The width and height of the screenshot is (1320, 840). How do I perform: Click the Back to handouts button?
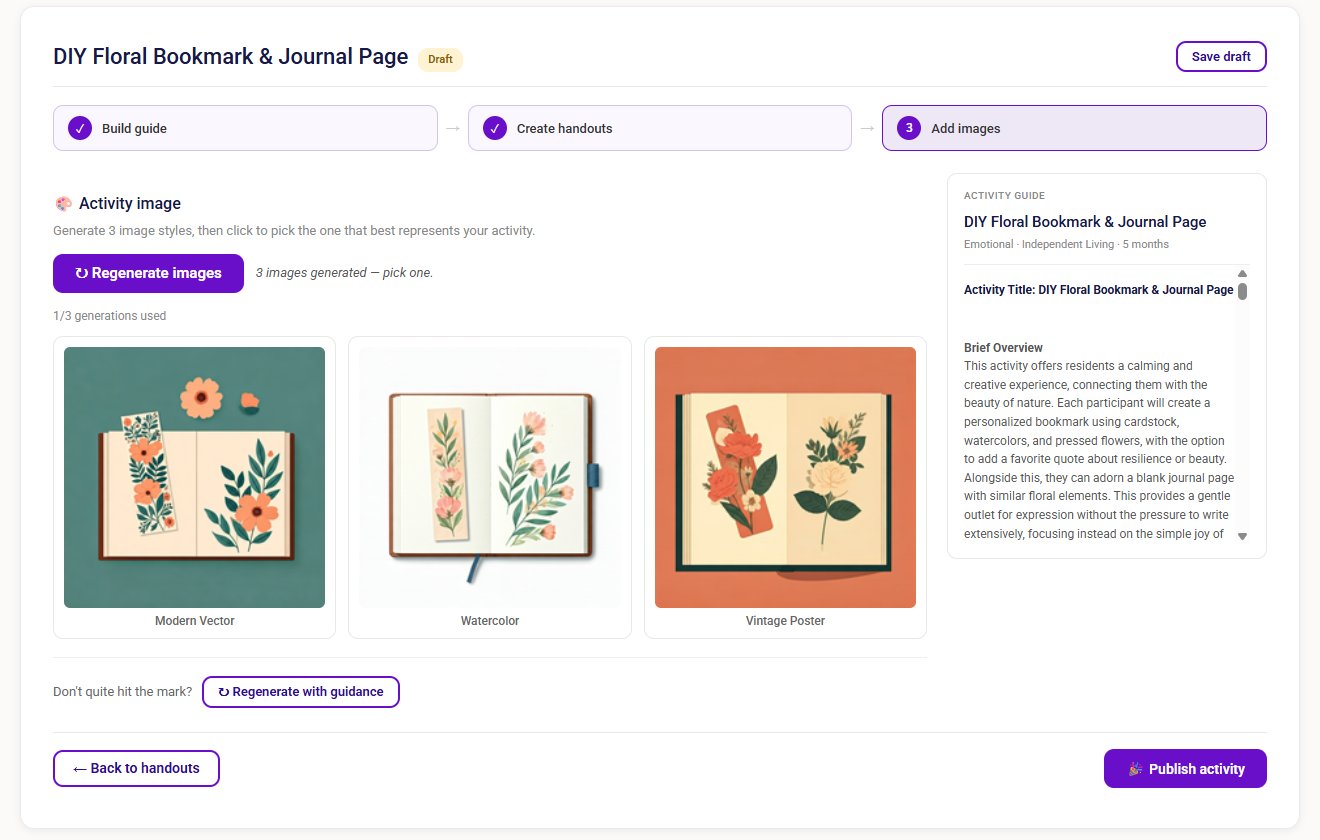pyautogui.click(x=136, y=768)
